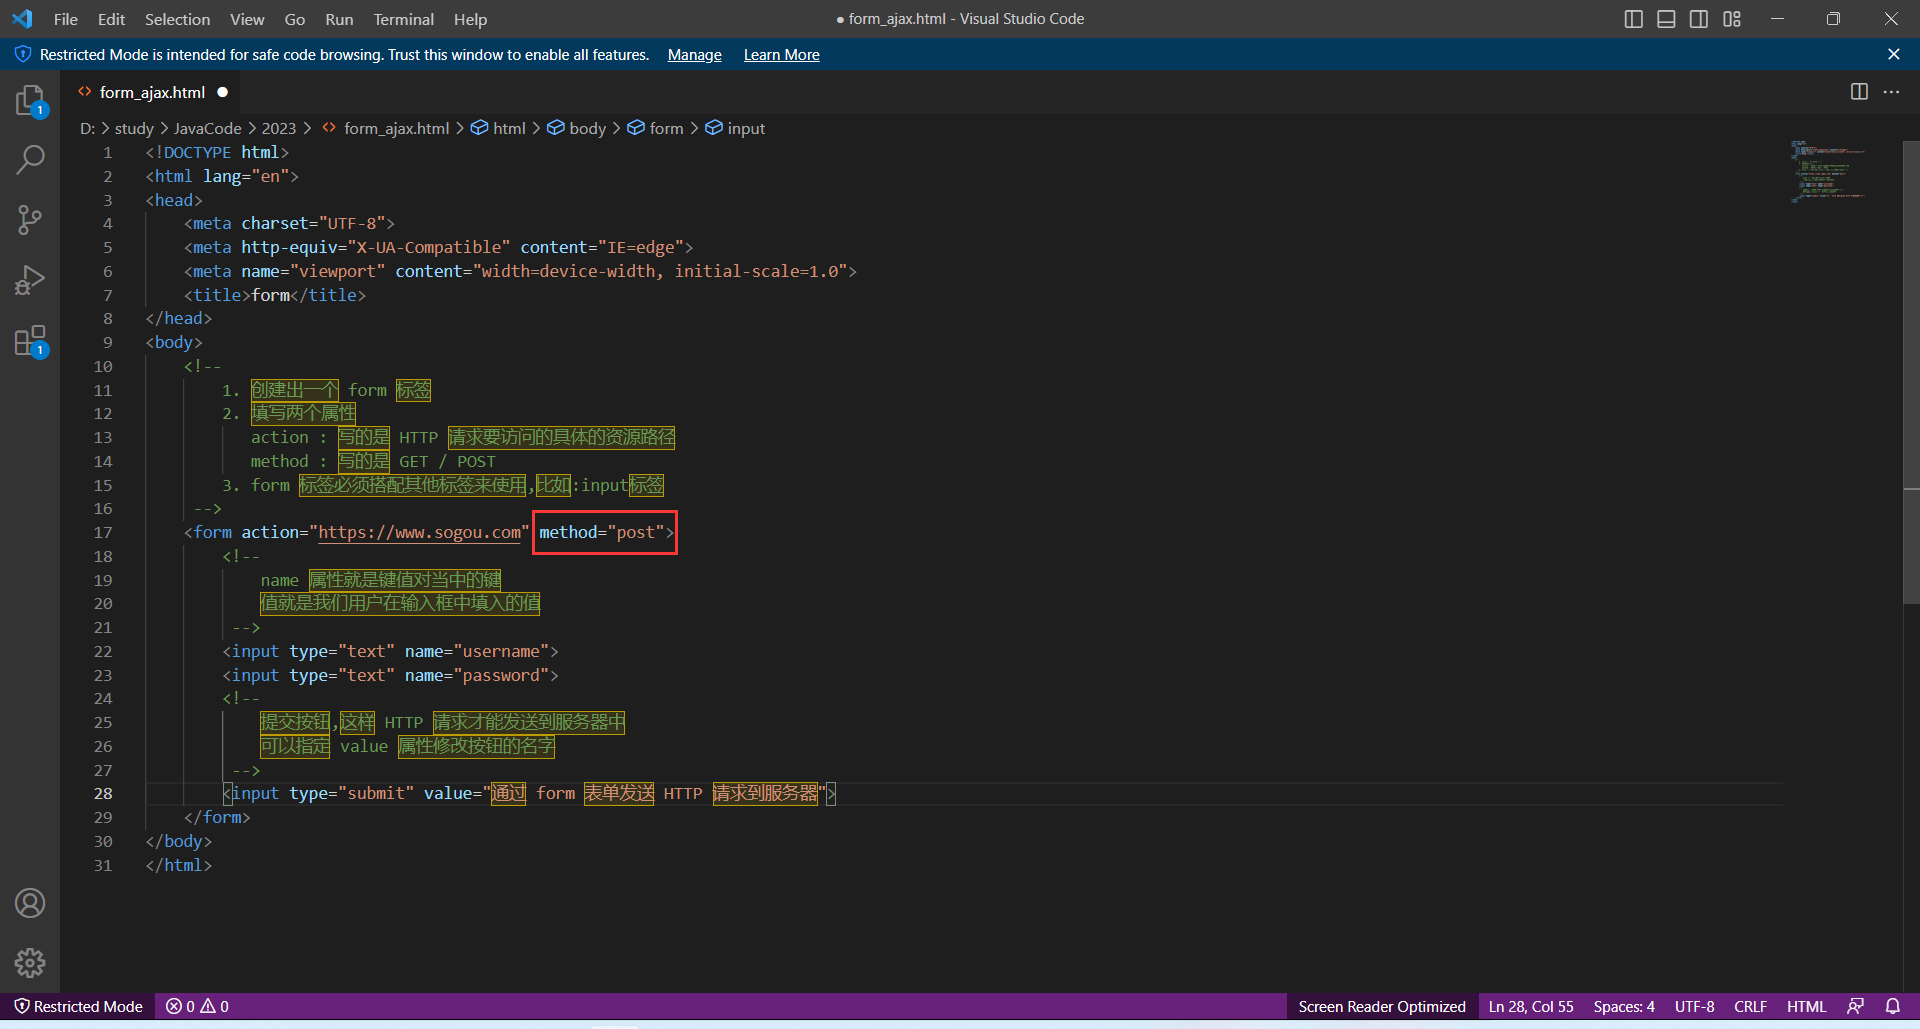Split the editor right
1920x1029 pixels.
pos(1859,92)
